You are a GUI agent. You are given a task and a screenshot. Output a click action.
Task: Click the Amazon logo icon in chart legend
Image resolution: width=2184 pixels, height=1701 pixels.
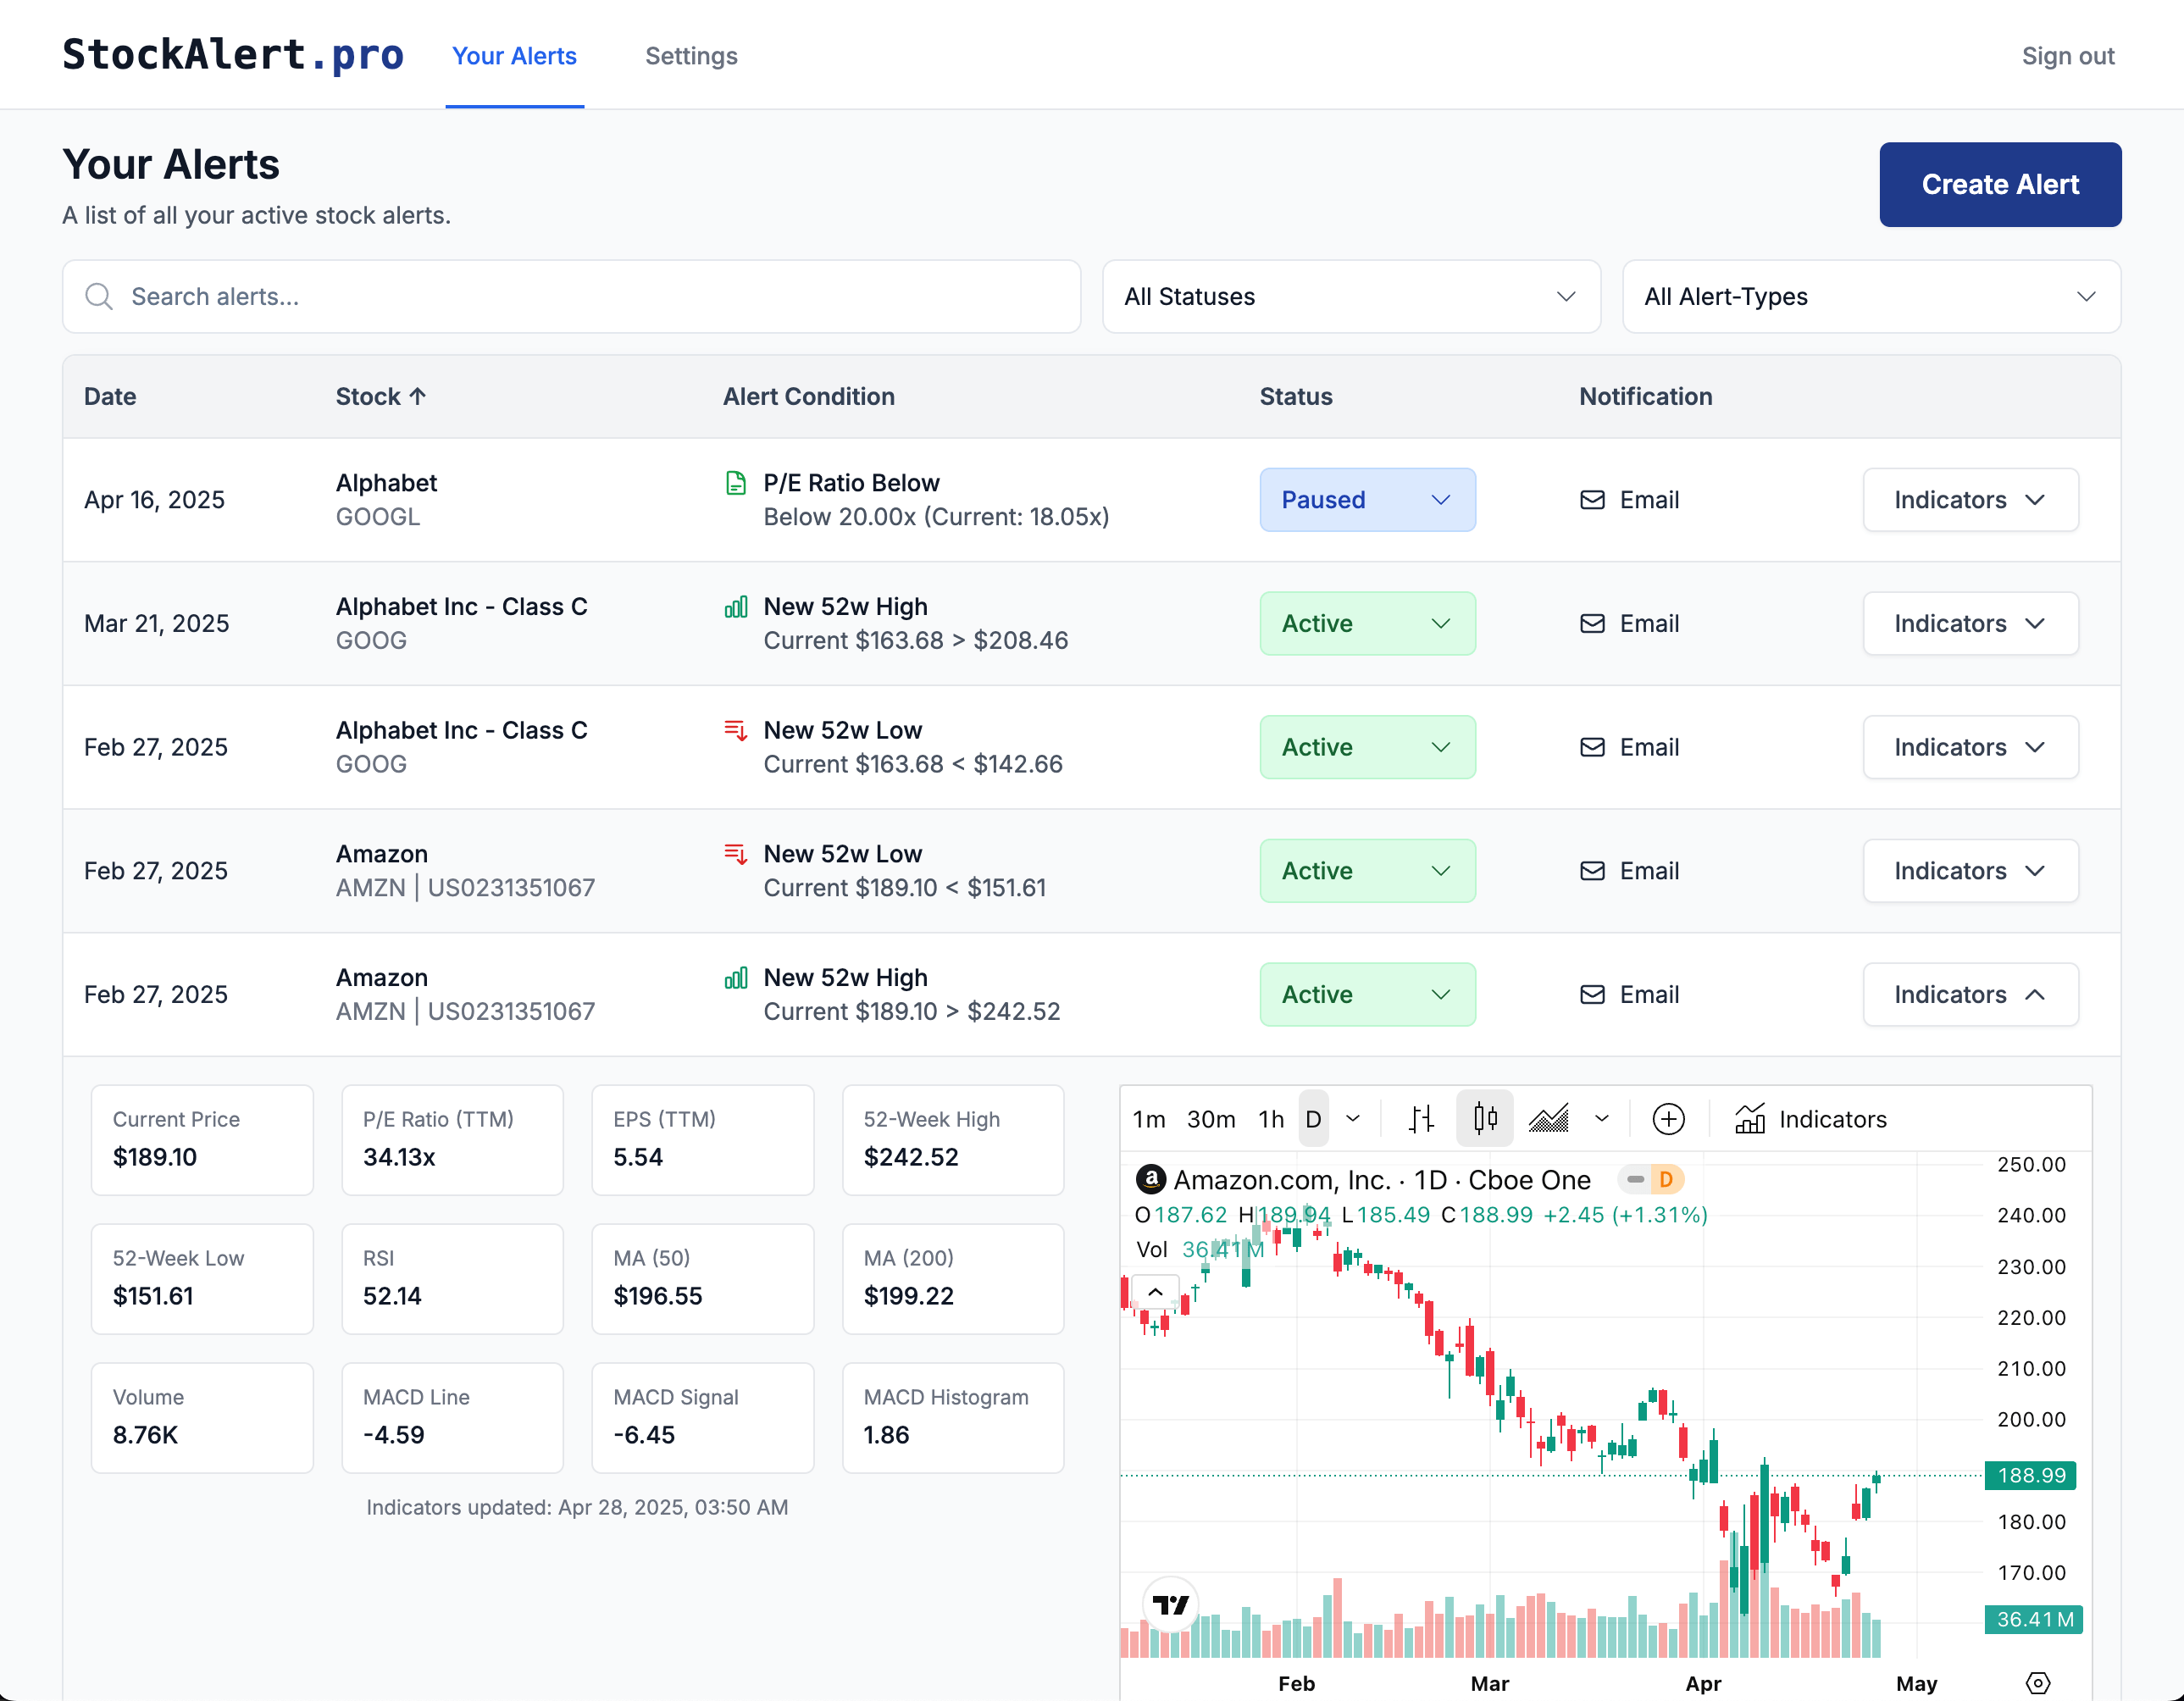1151,1180
